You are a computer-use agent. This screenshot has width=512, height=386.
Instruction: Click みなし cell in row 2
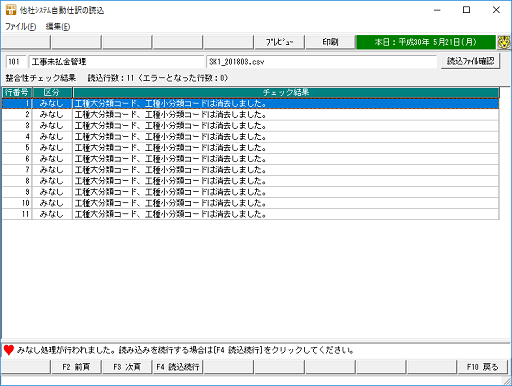(x=52, y=115)
